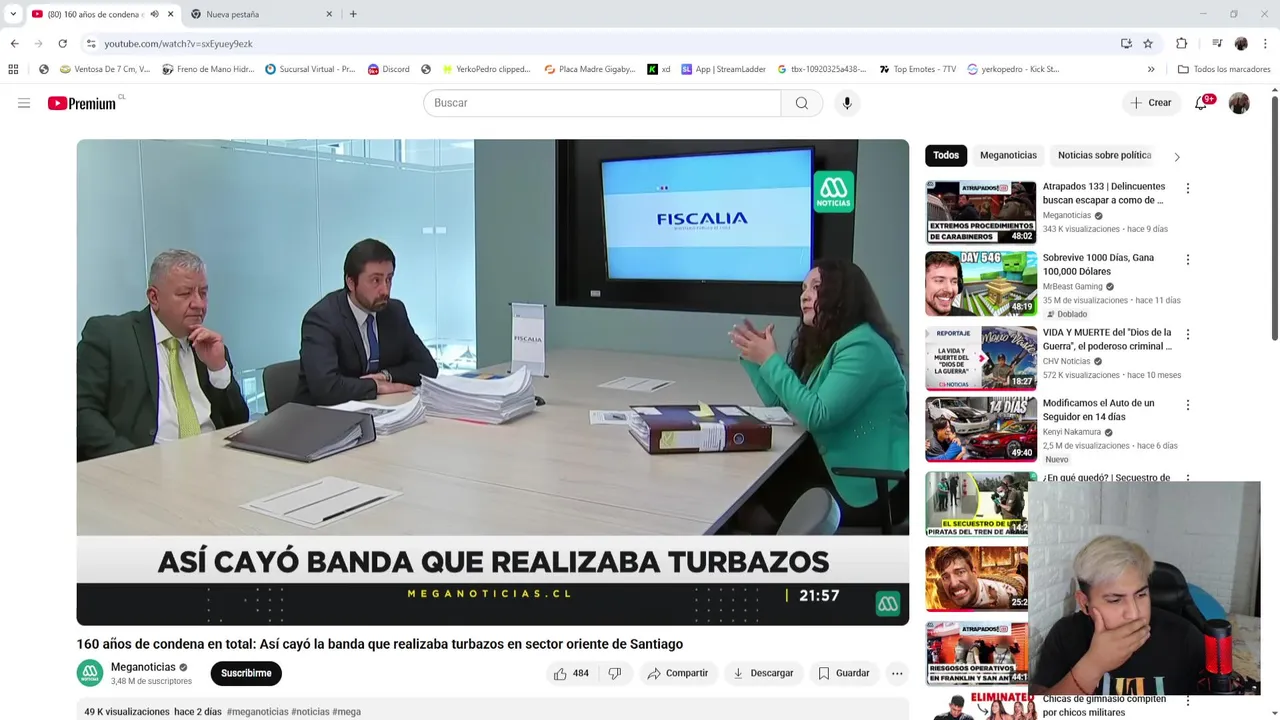Open a new tab with plus button
1280x720 pixels.
tap(353, 14)
